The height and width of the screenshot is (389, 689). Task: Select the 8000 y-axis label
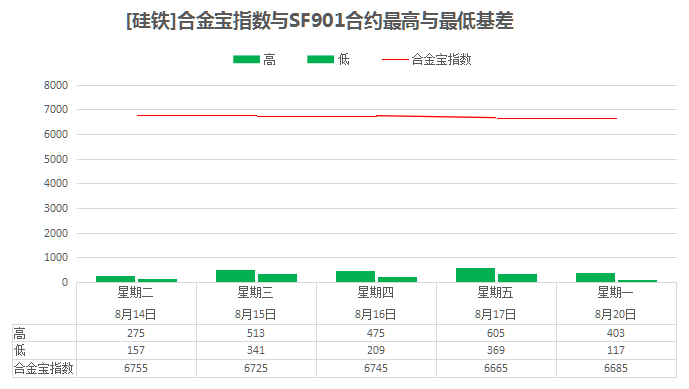[x=56, y=85]
